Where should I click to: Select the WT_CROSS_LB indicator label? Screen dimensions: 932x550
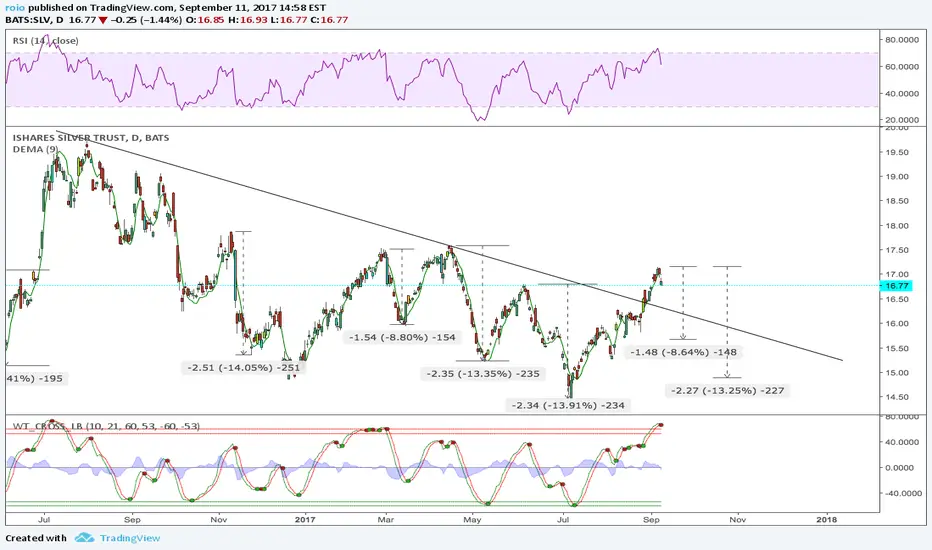point(106,426)
